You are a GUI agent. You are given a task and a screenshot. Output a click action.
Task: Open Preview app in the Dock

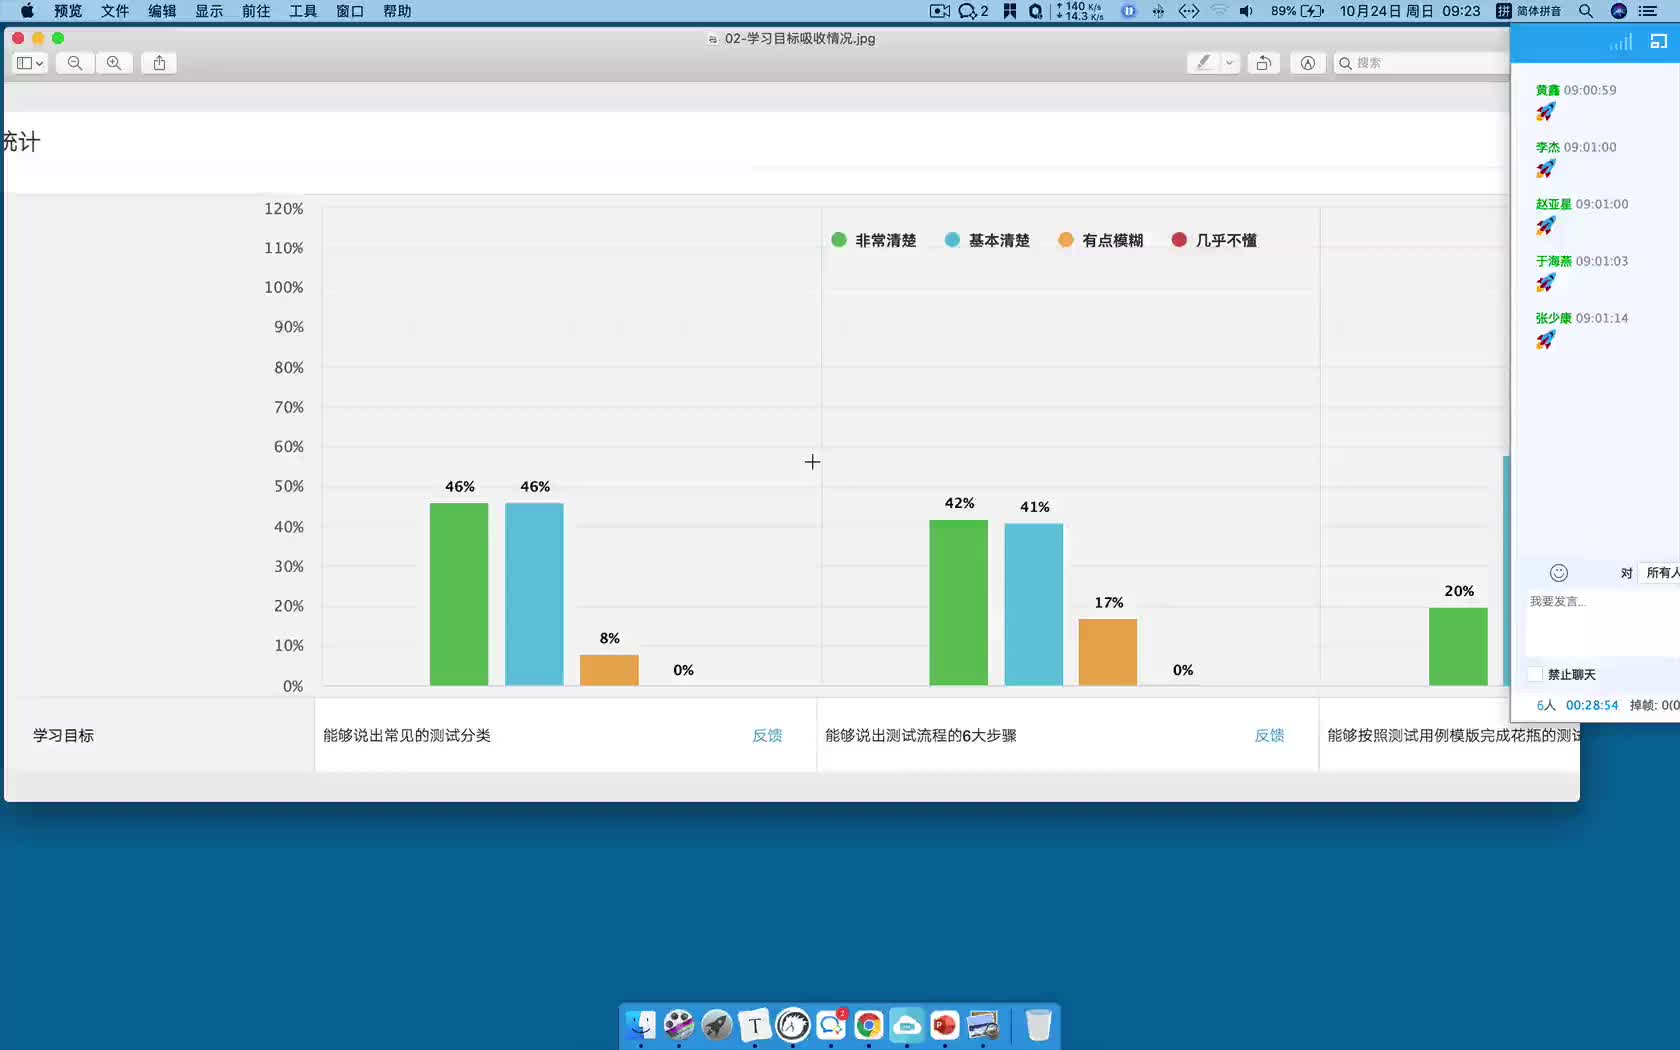pos(983,1025)
